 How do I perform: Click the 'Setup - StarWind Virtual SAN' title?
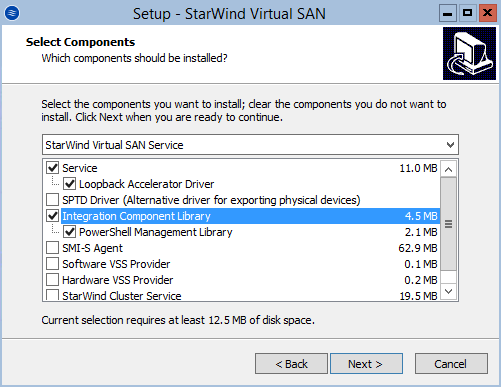[x=229, y=14]
